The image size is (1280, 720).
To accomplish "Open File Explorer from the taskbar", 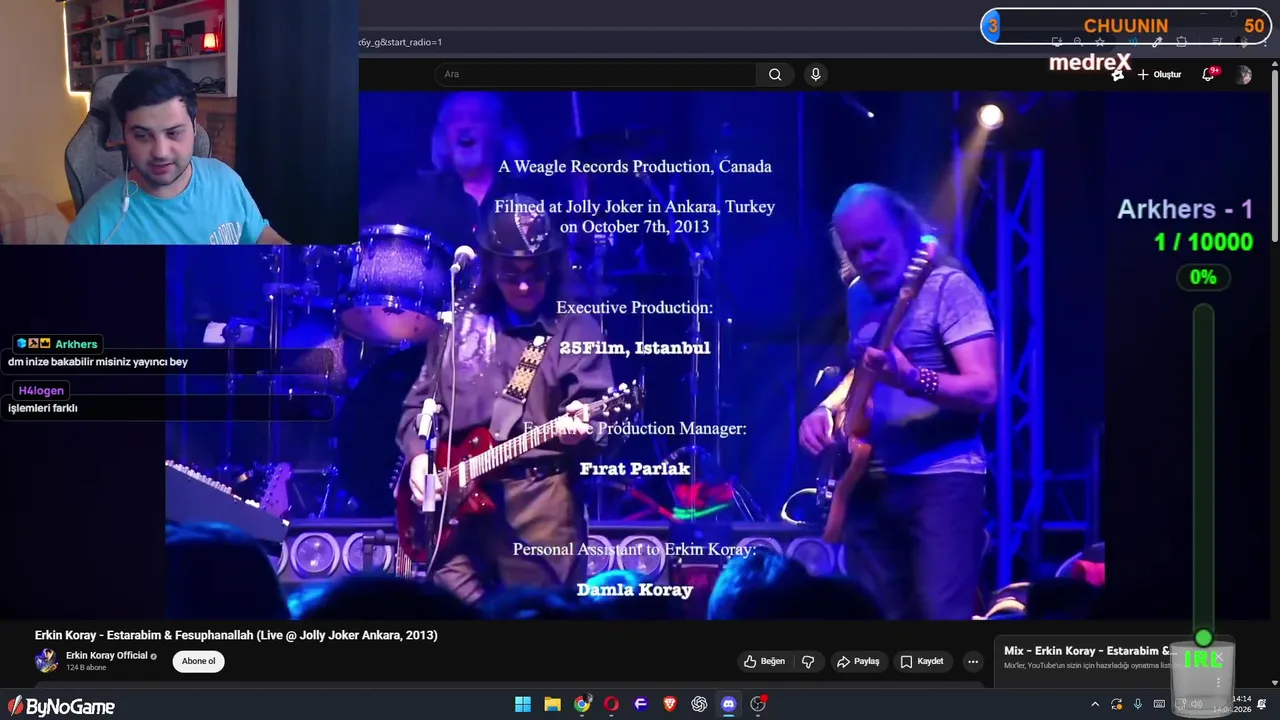I will [552, 704].
